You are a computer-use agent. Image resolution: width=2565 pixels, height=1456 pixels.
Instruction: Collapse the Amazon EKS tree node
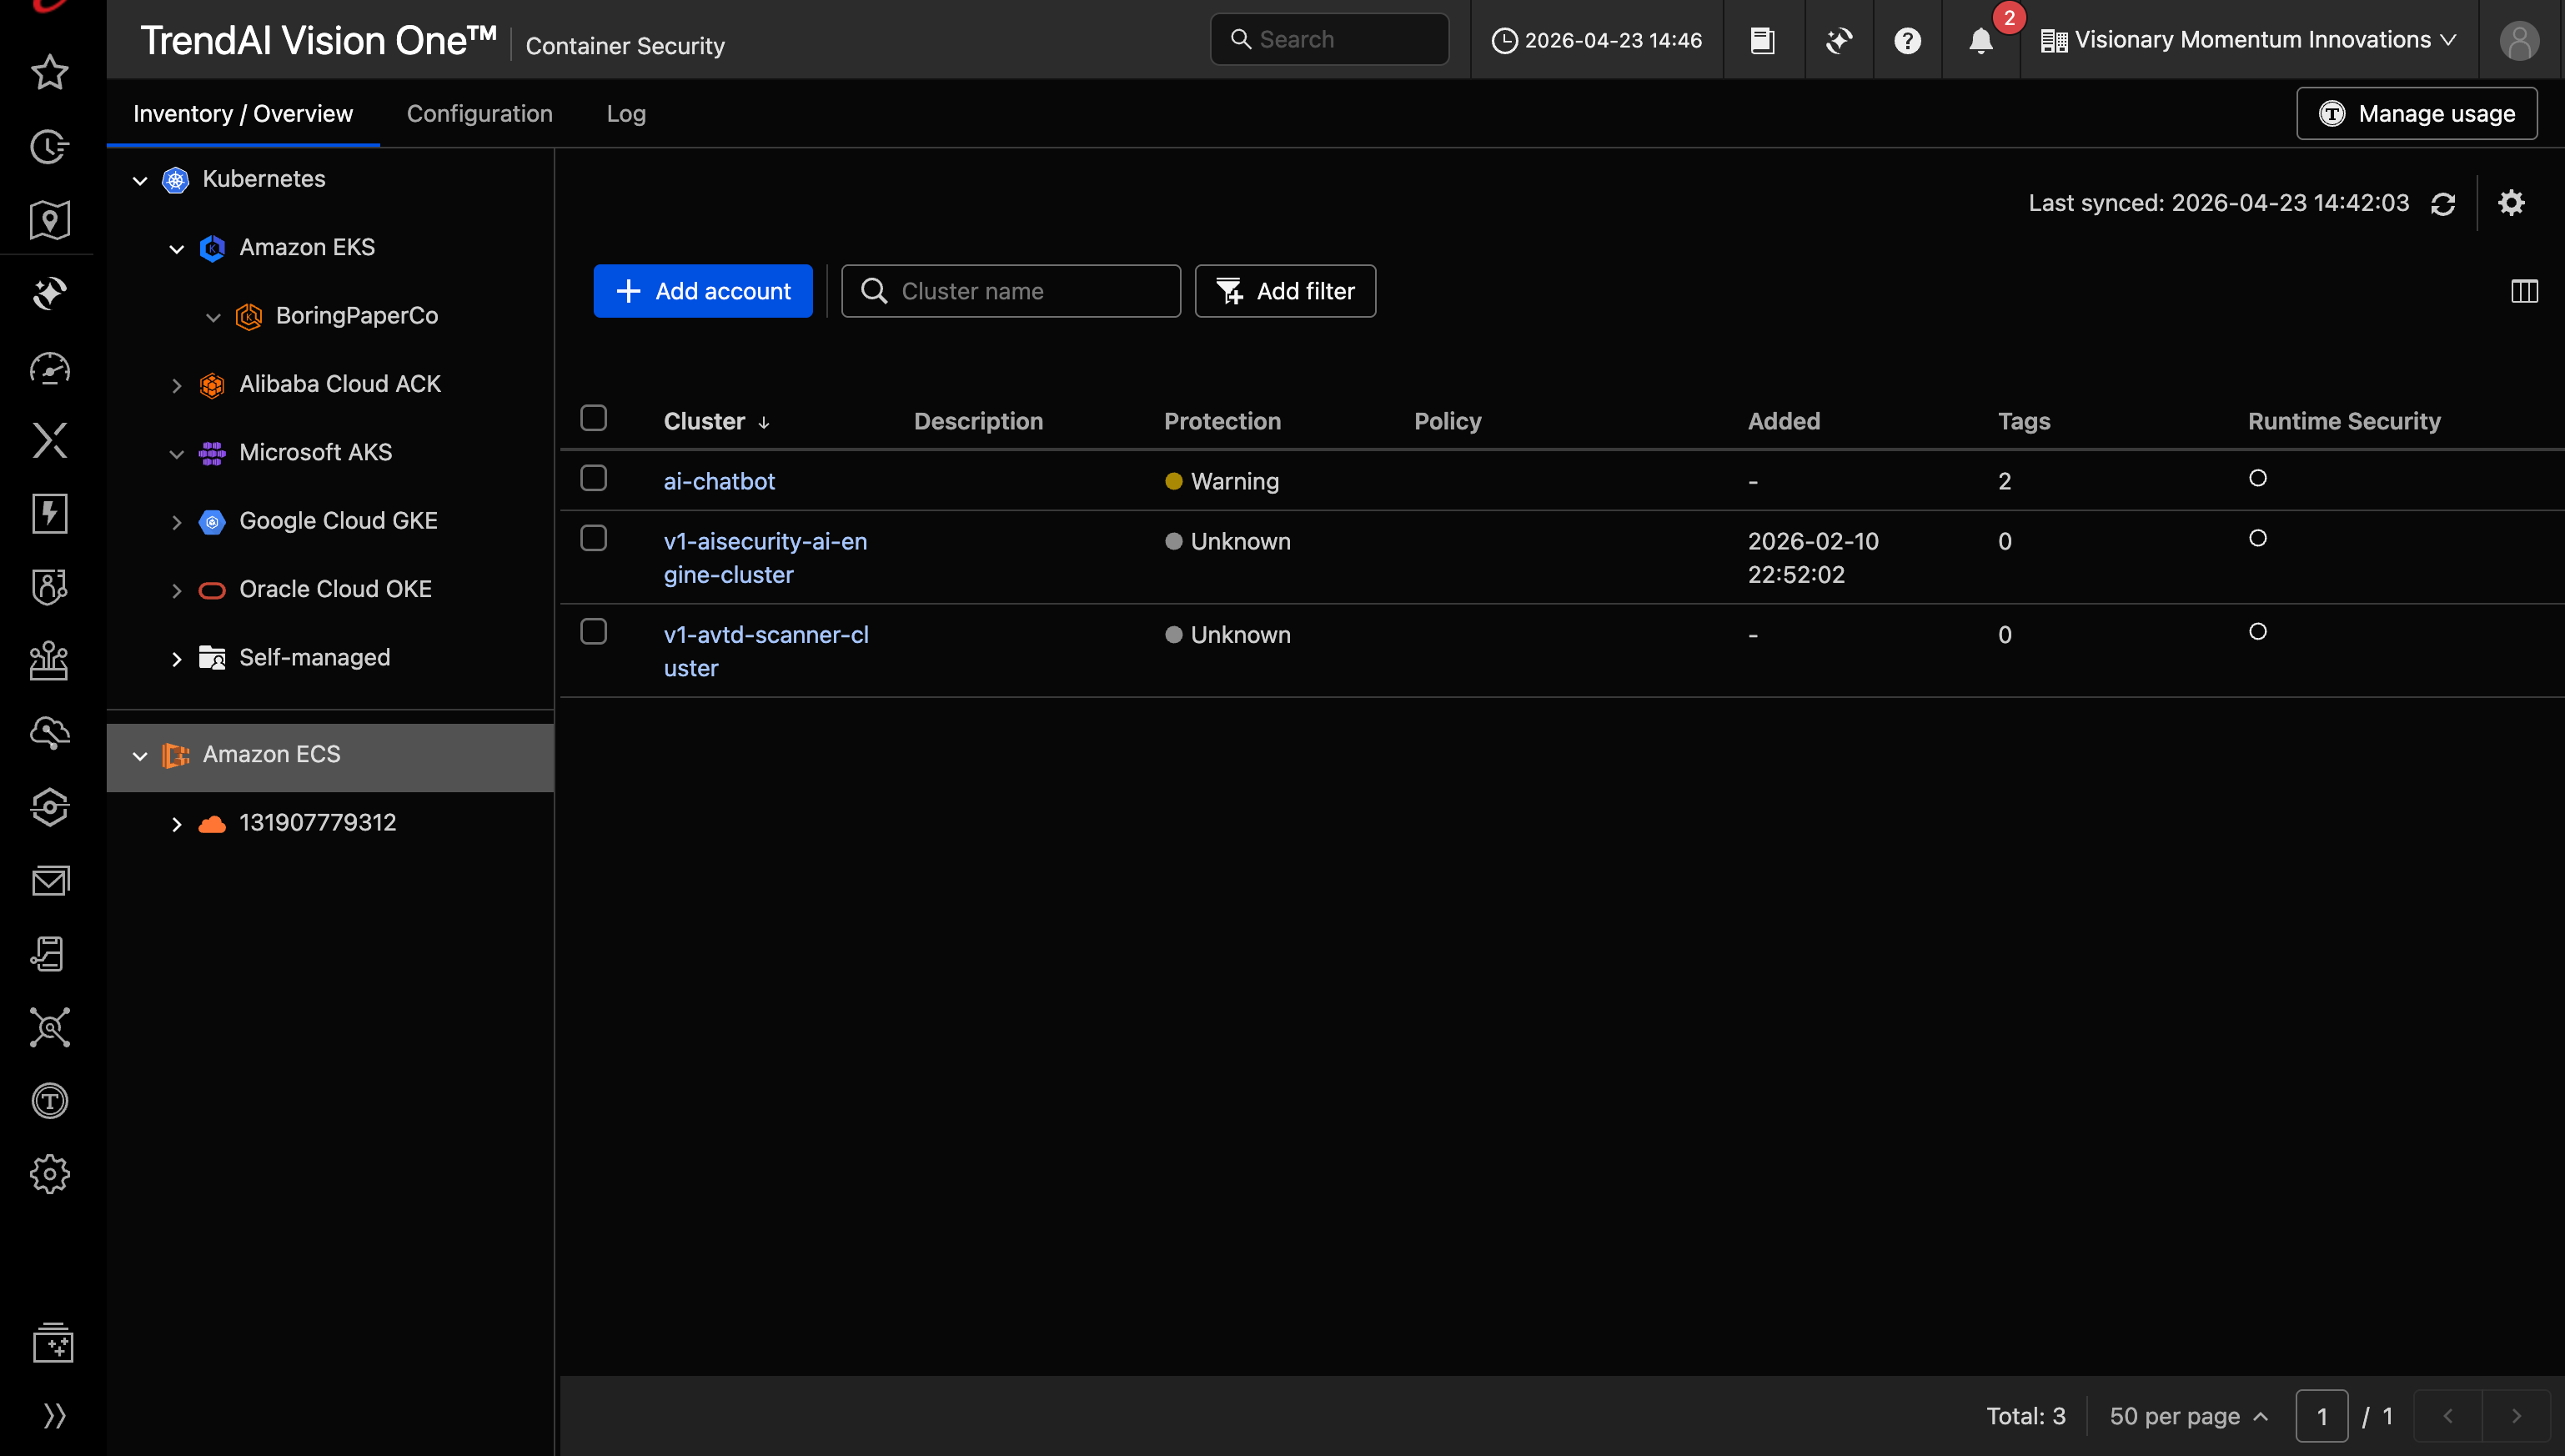[177, 249]
